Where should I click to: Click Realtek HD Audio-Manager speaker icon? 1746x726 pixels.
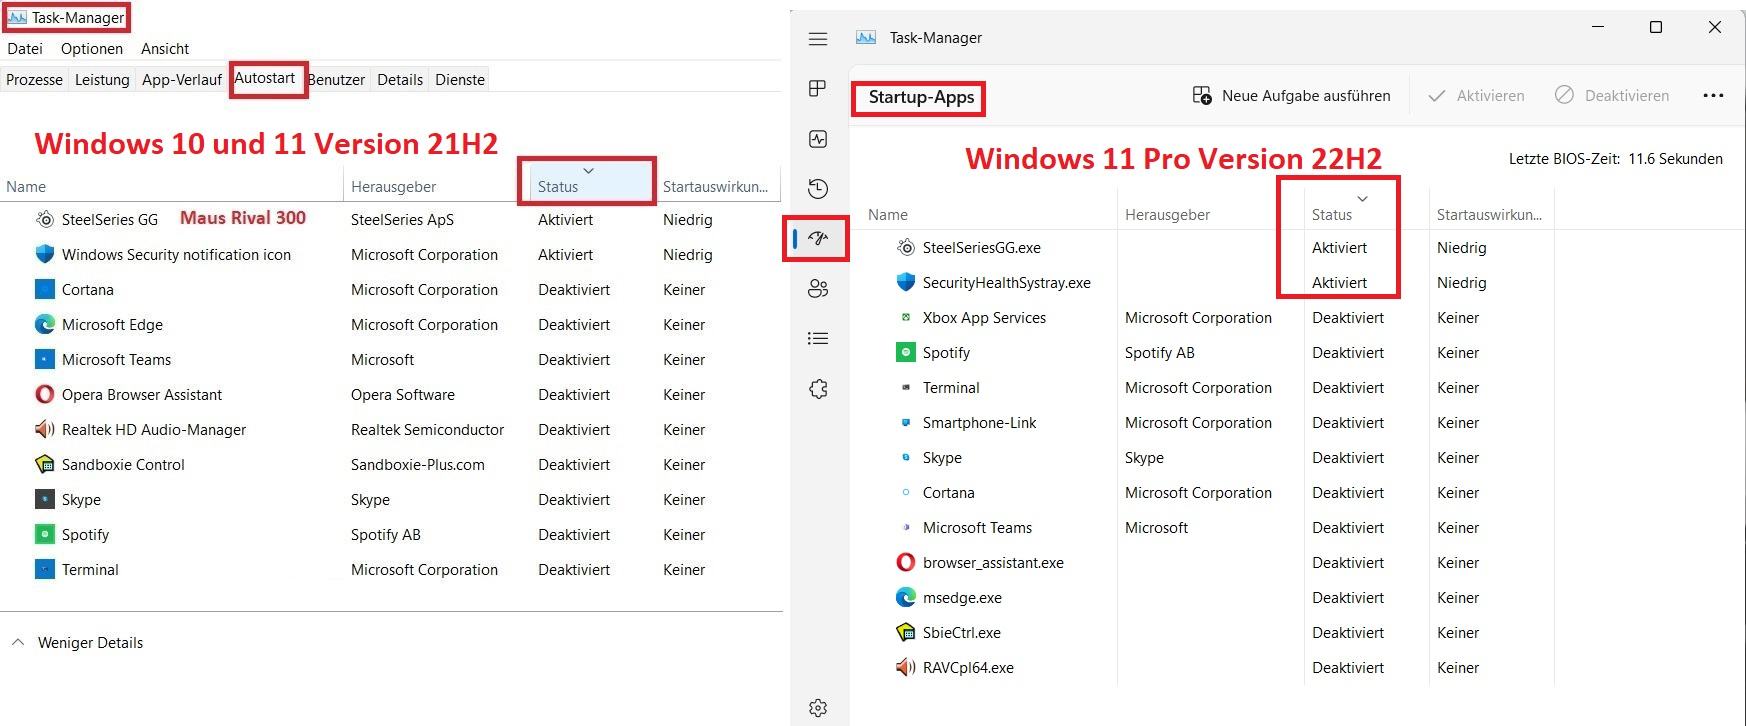coord(45,429)
